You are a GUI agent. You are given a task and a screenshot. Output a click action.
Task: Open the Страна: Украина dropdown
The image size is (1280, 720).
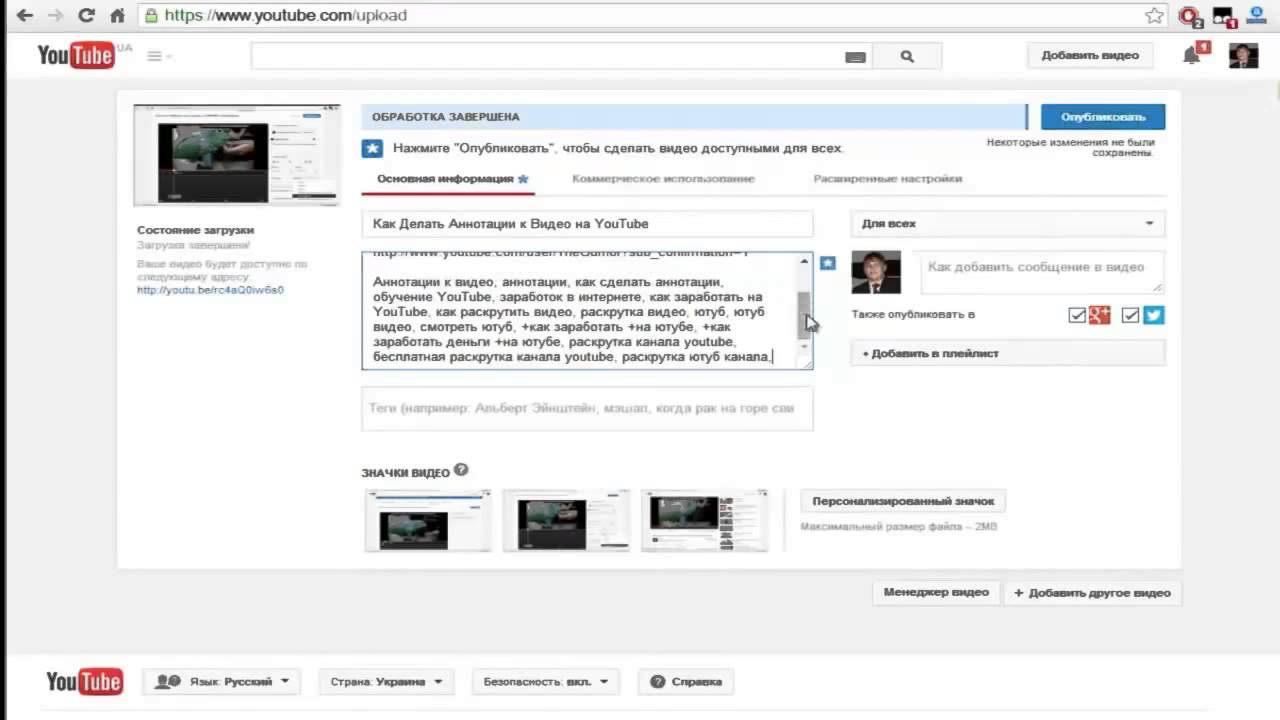pos(386,682)
